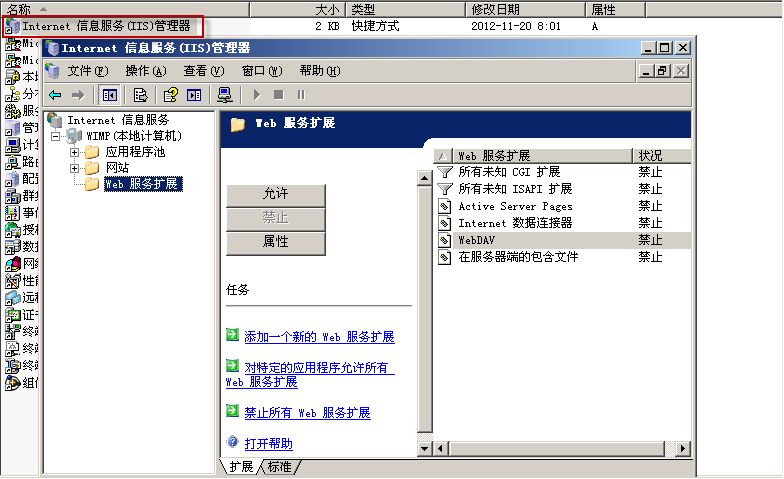Click the horizontal scrollbar right arrow
The image size is (784, 479).
coord(682,448)
